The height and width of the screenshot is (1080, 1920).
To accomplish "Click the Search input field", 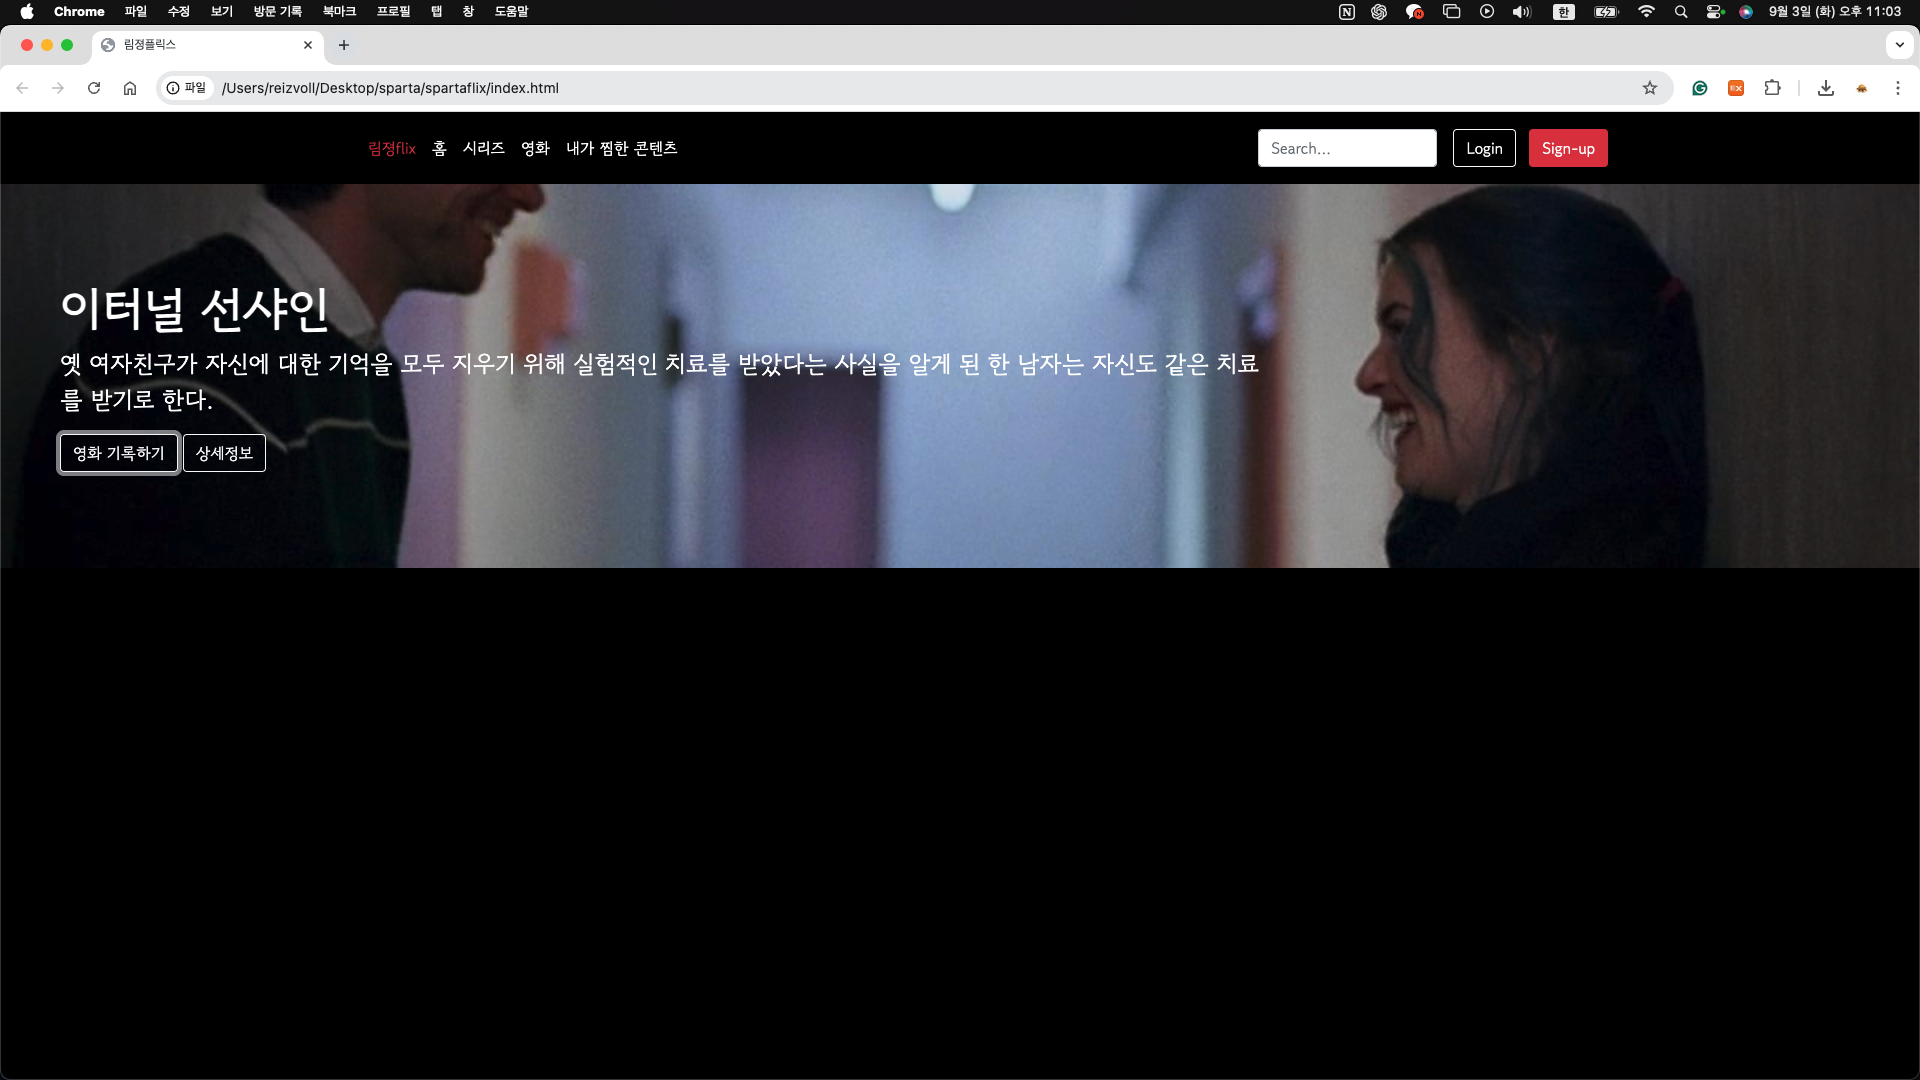I will [1346, 148].
